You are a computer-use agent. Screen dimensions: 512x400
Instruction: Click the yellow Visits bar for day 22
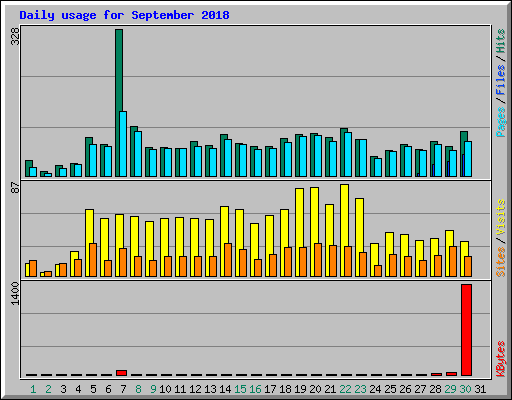(344, 230)
